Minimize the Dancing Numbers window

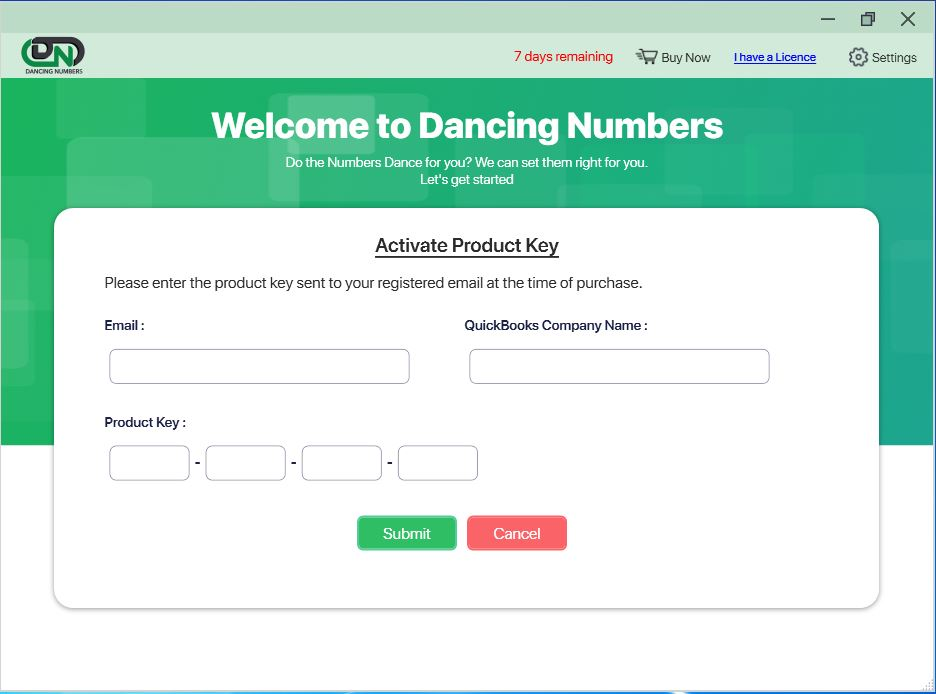coord(827,18)
